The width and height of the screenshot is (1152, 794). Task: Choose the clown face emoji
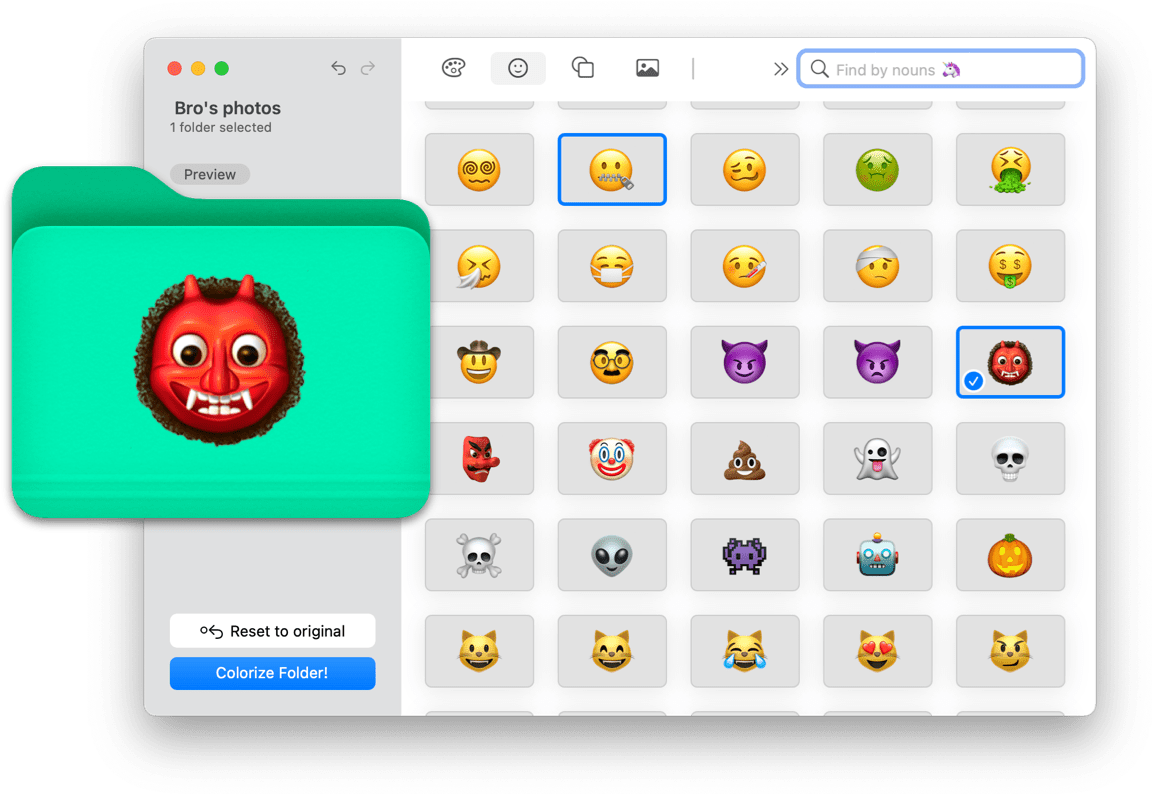point(612,458)
